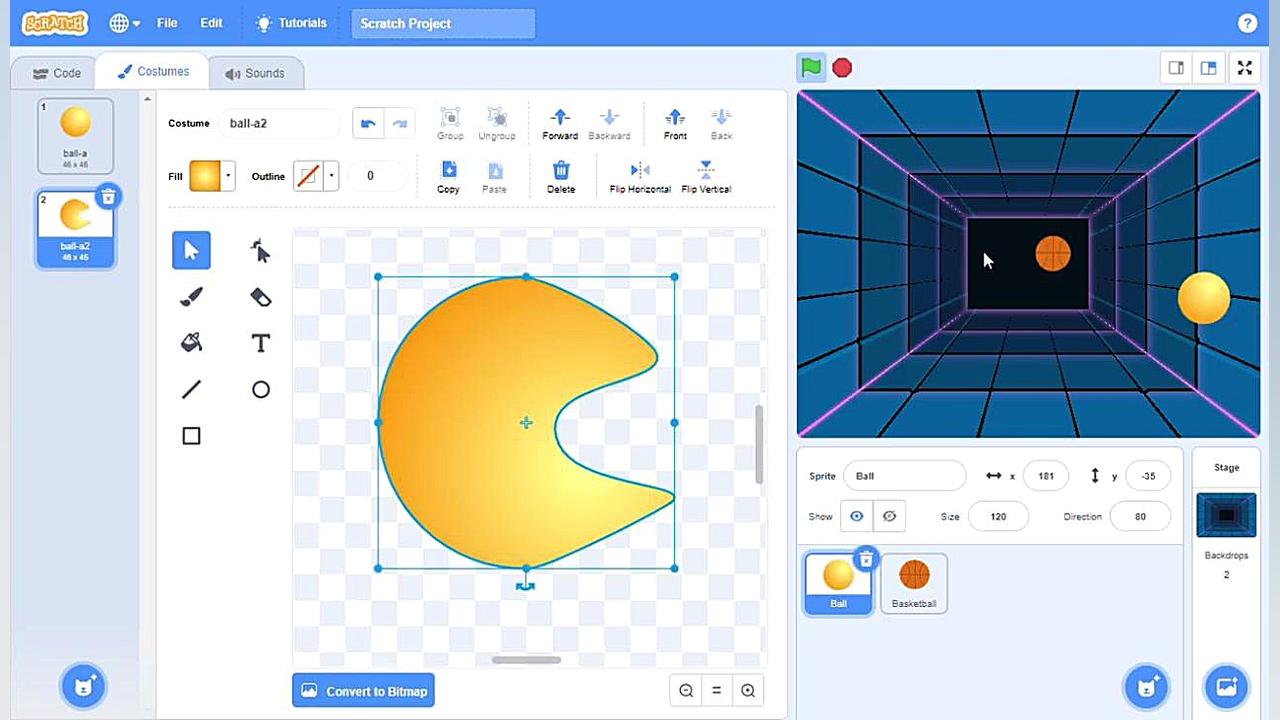Click the canvas vertical scrollbar
This screenshot has height=720, width=1280.
(759, 445)
